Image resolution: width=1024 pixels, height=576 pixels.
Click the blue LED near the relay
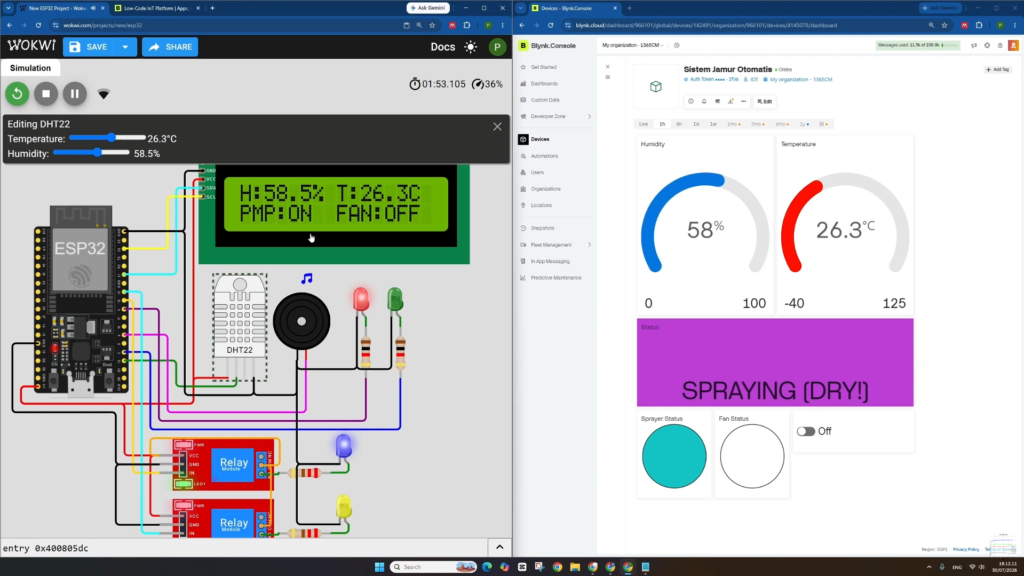344,446
